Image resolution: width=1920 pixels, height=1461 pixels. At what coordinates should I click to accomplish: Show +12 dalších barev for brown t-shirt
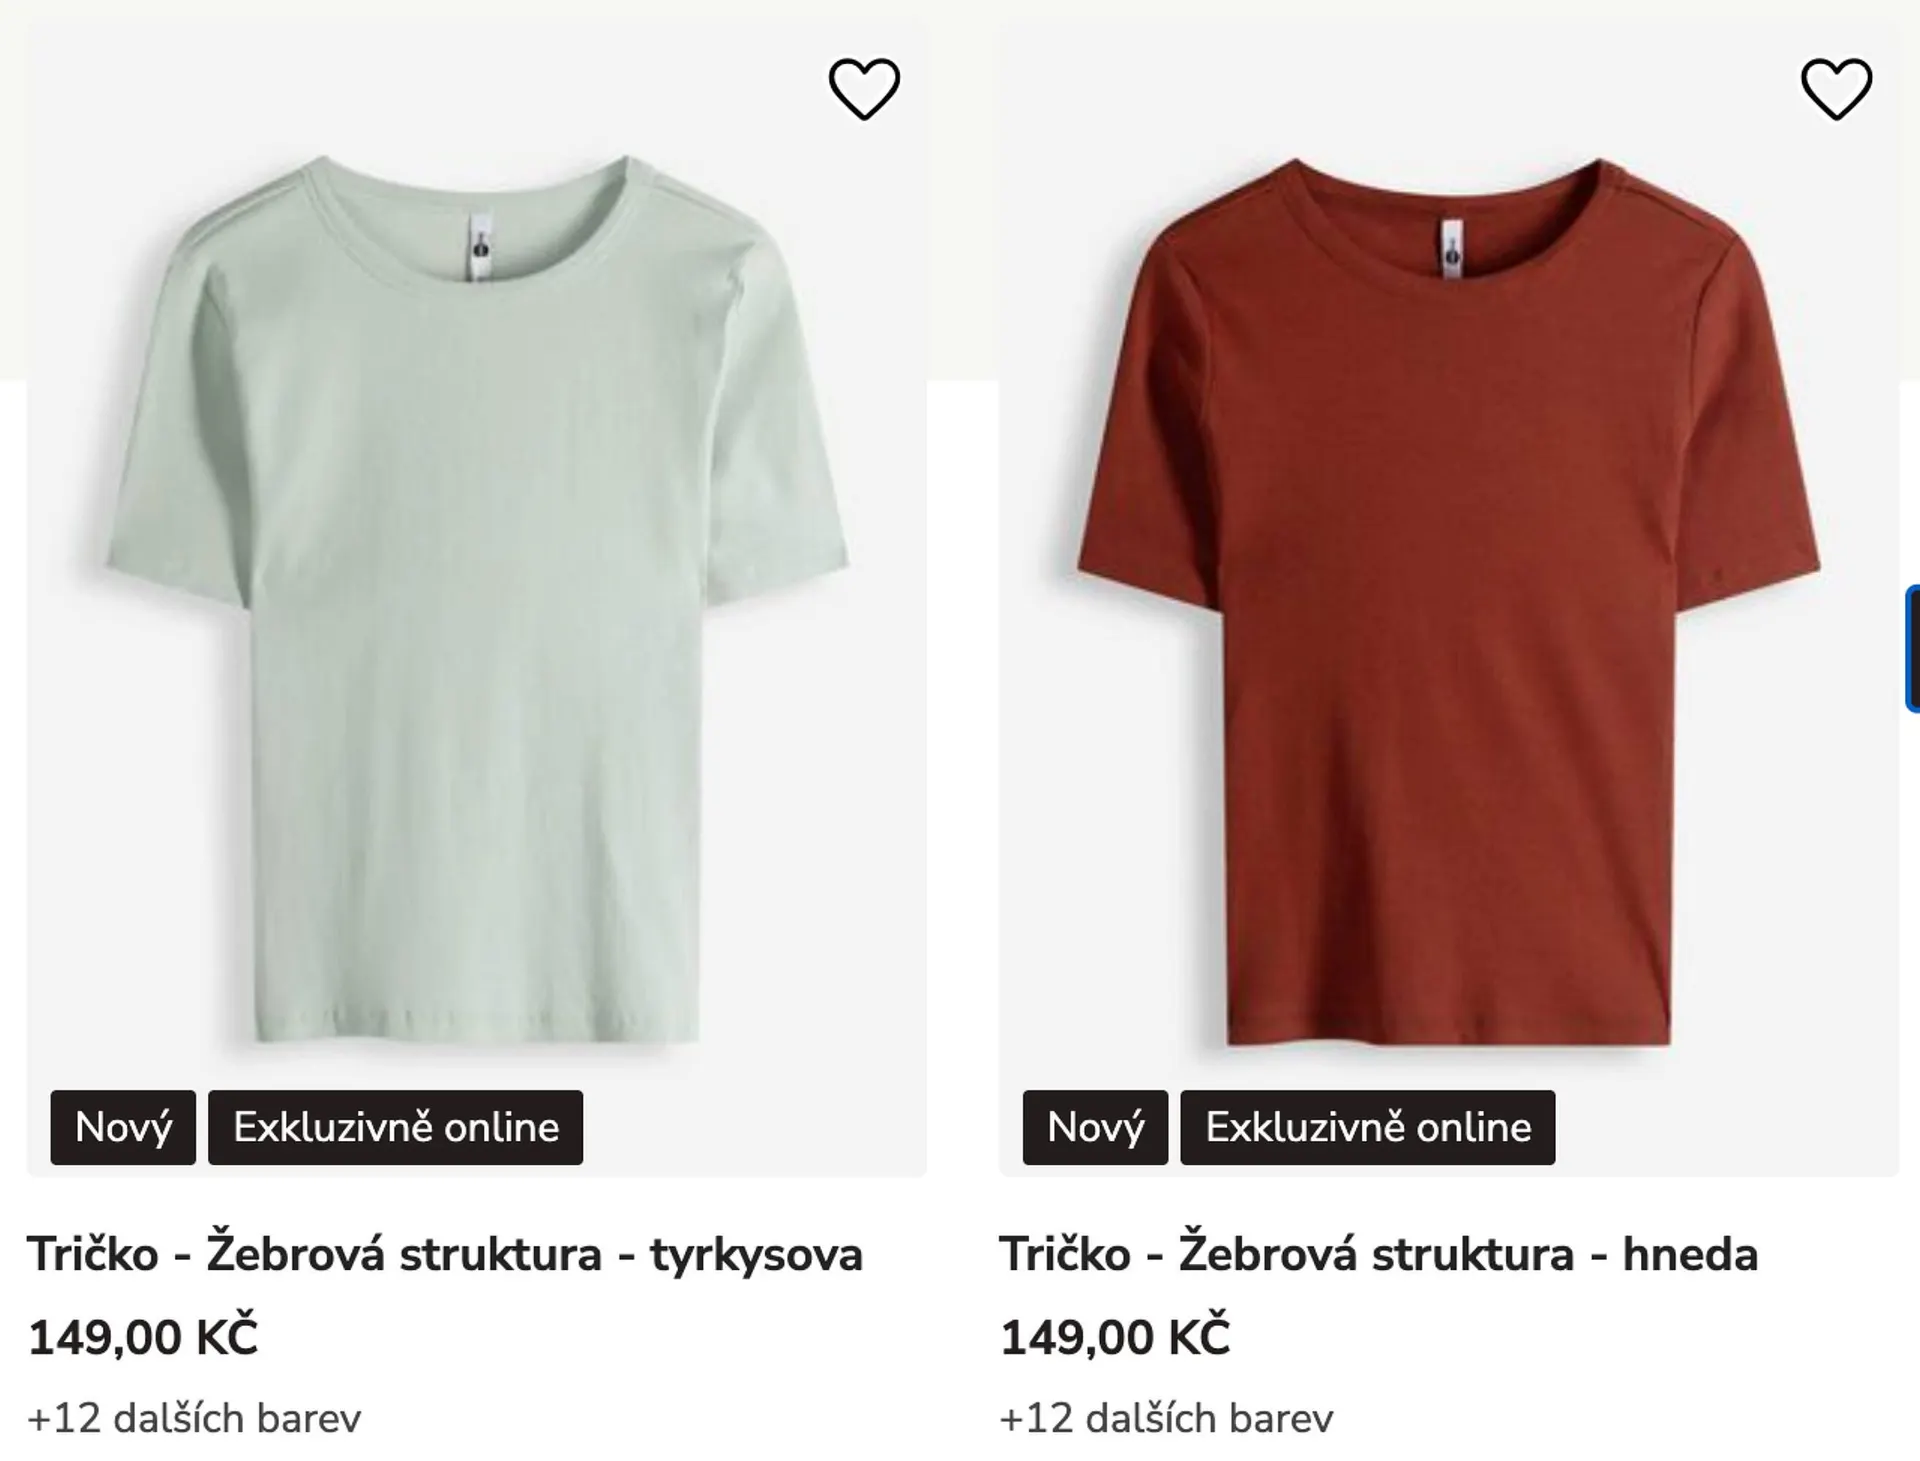pyautogui.click(x=1166, y=1418)
